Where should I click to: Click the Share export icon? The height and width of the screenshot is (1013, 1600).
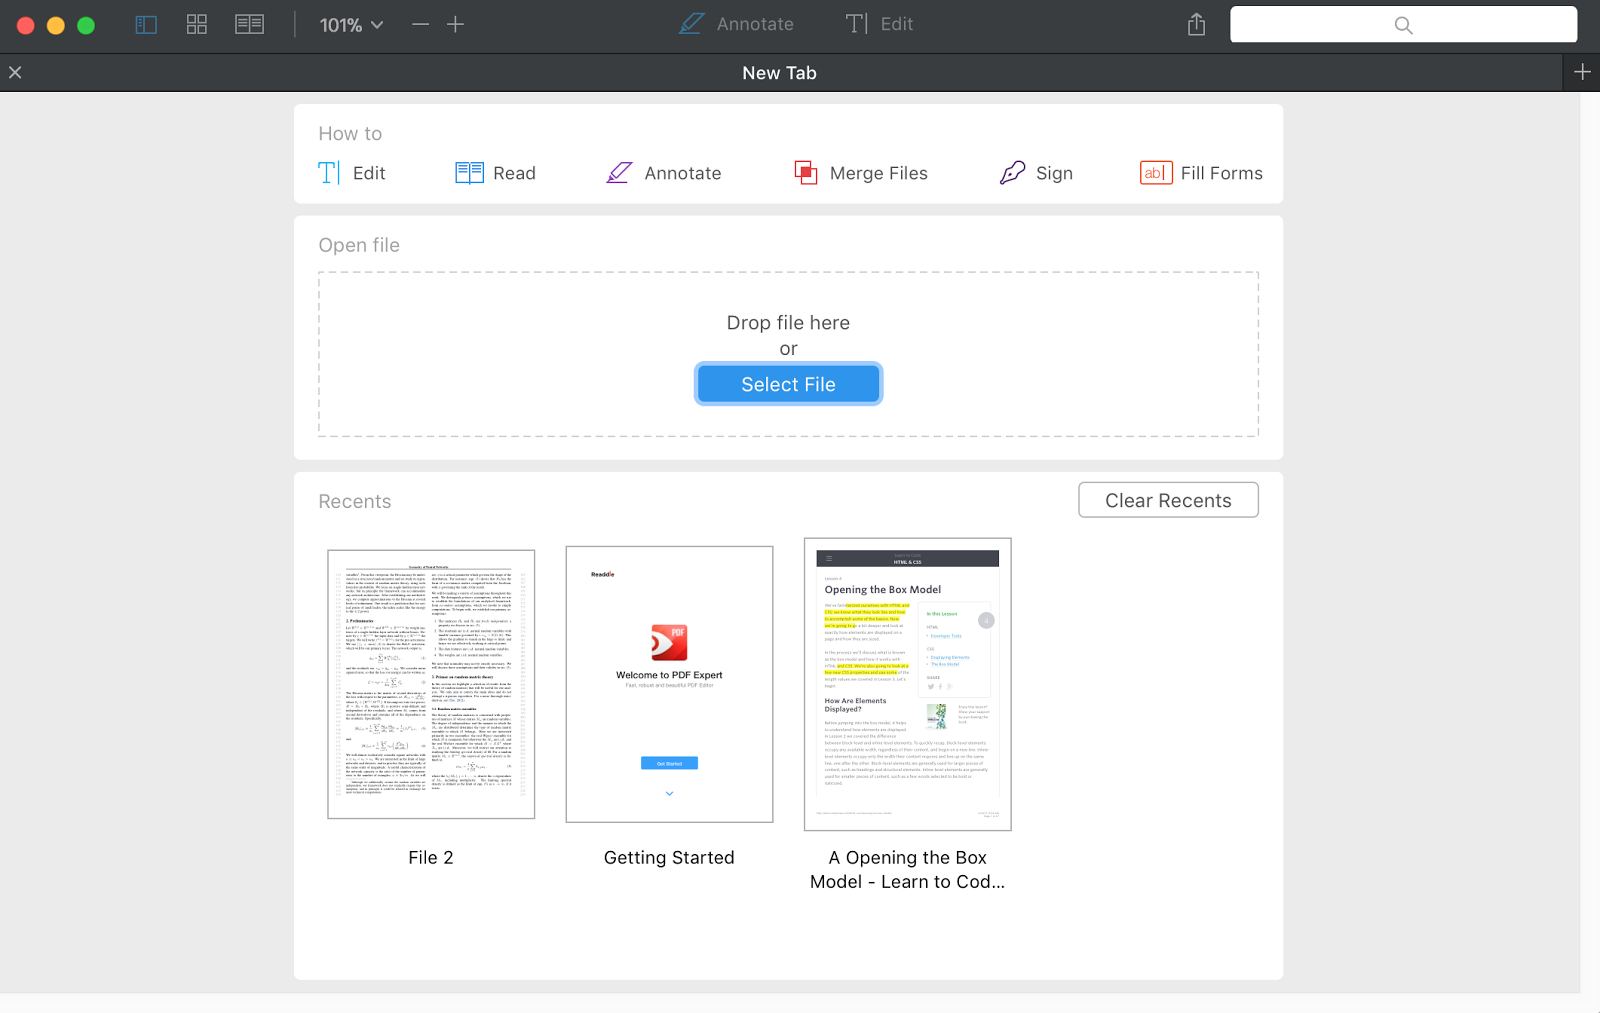1196,25
